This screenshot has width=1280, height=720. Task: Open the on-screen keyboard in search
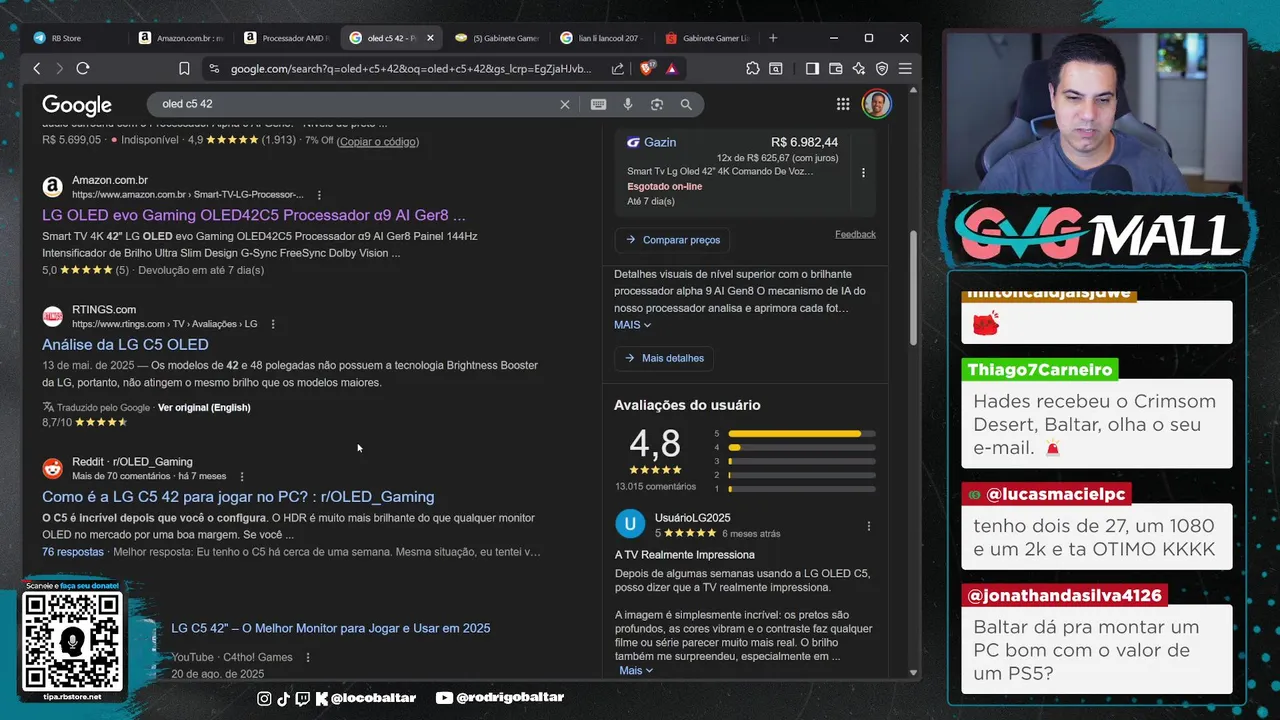(x=598, y=104)
